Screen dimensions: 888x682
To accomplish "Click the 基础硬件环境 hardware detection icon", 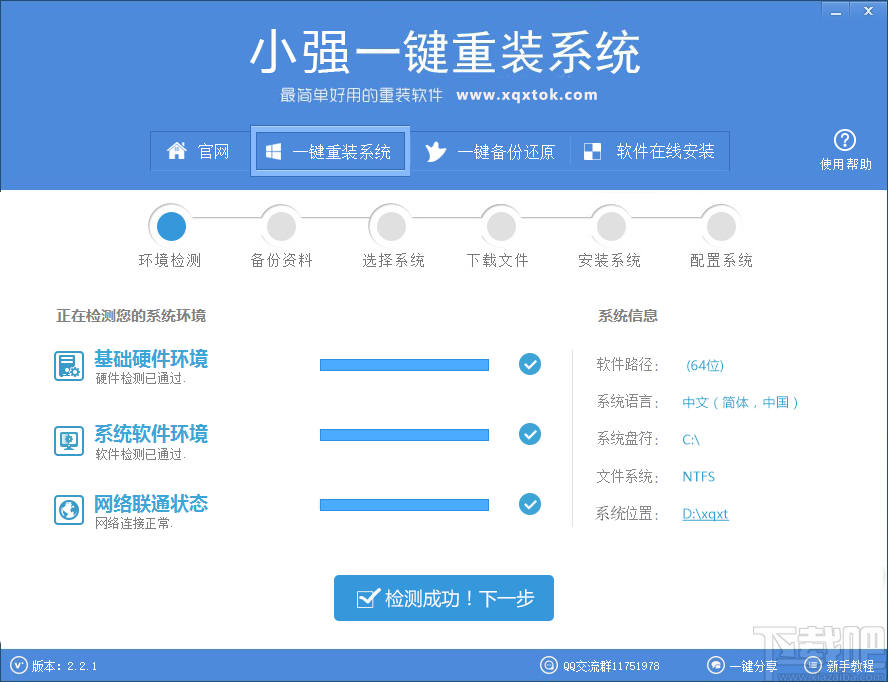I will pos(68,367).
